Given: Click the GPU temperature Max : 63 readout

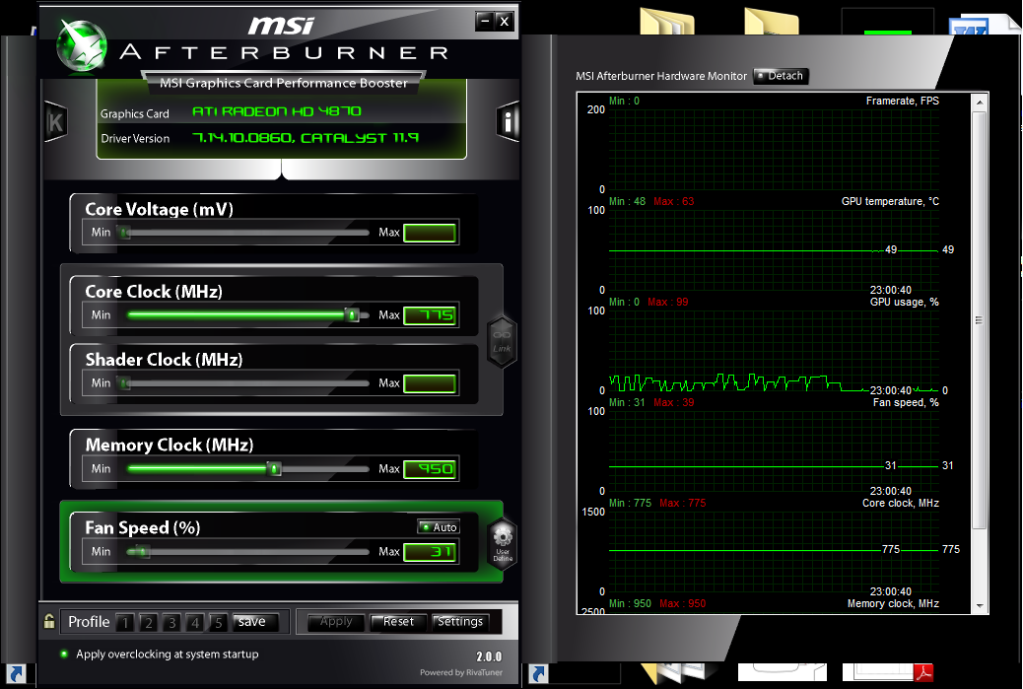Looking at the screenshot, I should (x=674, y=202).
